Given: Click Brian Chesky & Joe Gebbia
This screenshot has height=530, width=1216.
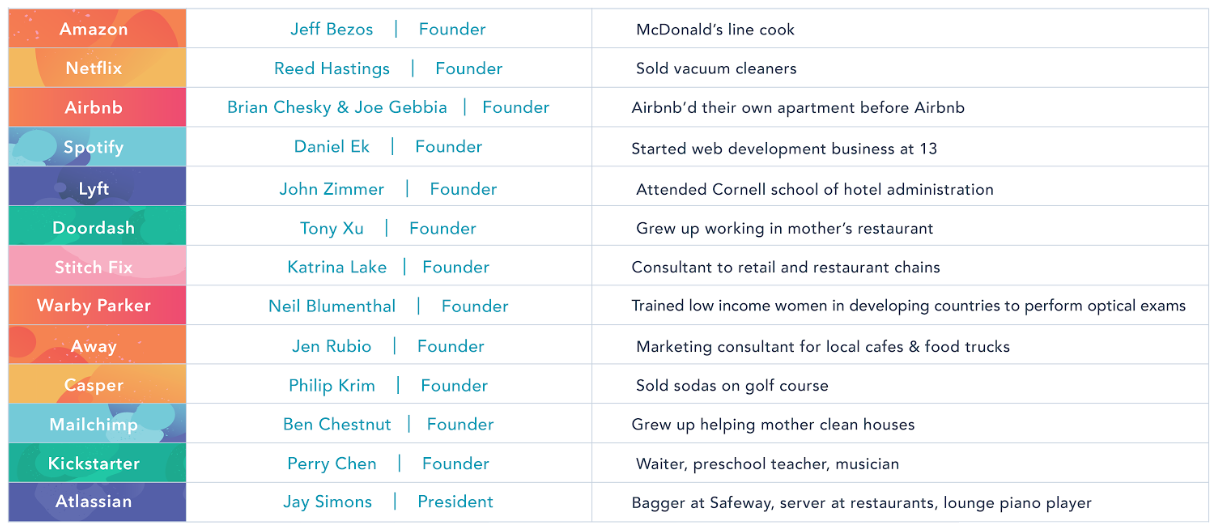Looking at the screenshot, I should click(337, 107).
